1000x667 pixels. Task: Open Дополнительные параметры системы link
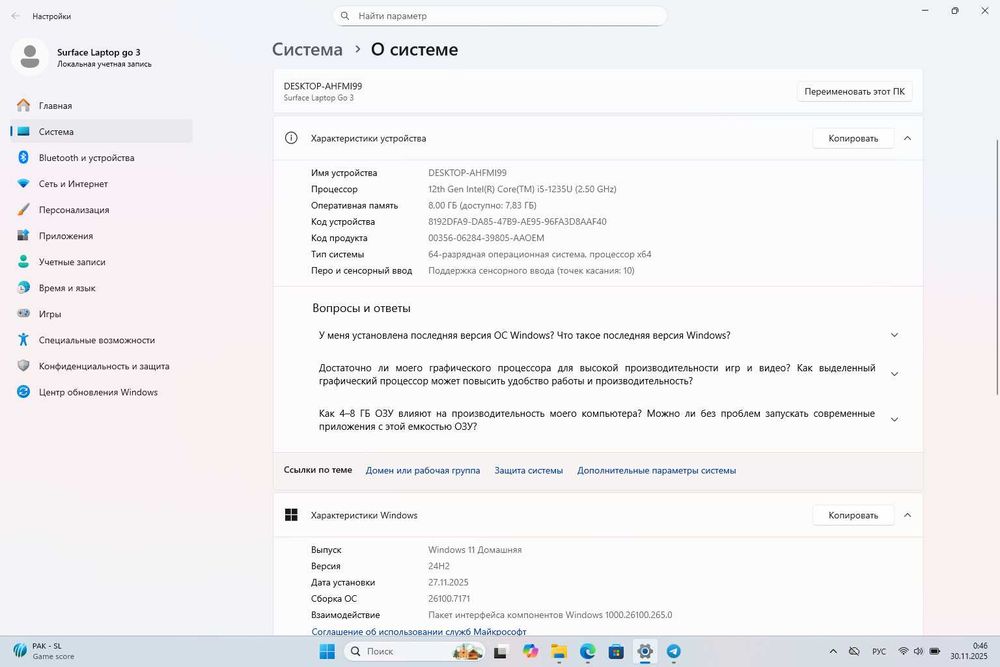[656, 471]
